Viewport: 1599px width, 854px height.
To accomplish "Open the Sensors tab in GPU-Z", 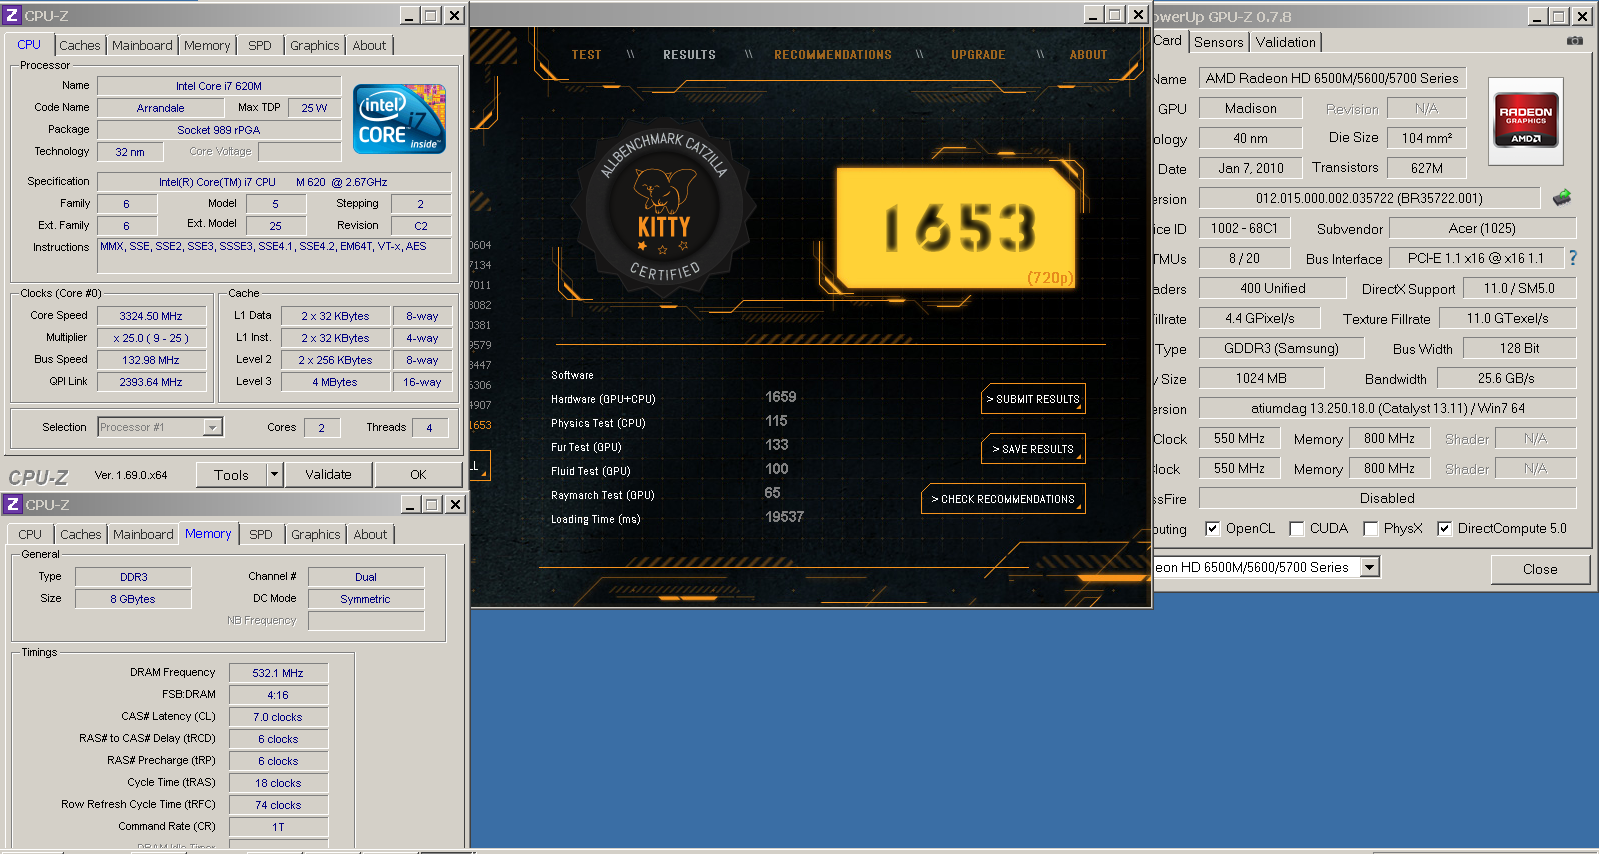I will pyautogui.click(x=1219, y=42).
